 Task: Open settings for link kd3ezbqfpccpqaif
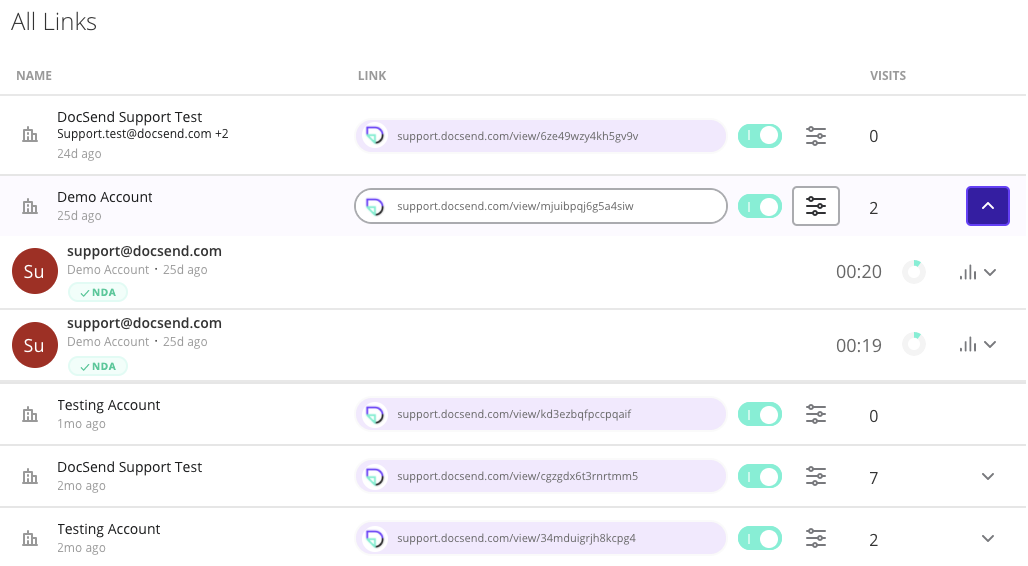coord(816,414)
